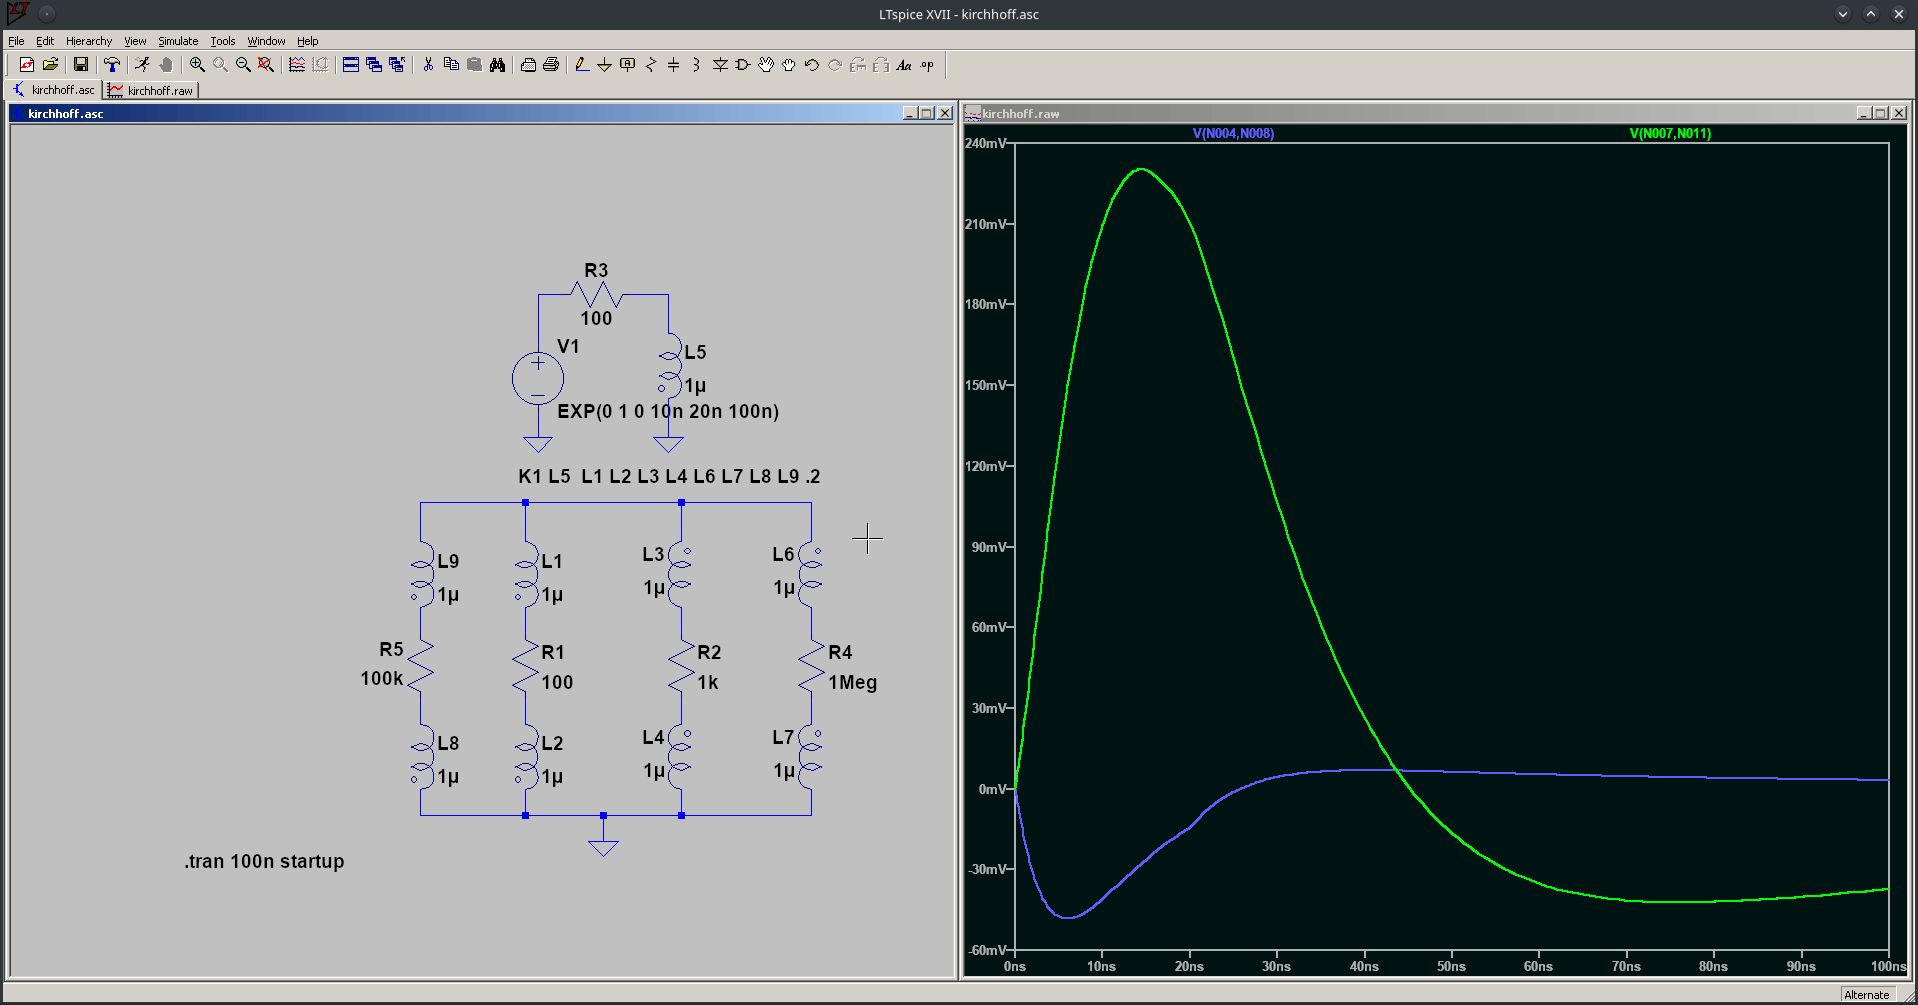Click the .tran 100n startup directive text
This screenshot has width=1918, height=1005.
[264, 861]
